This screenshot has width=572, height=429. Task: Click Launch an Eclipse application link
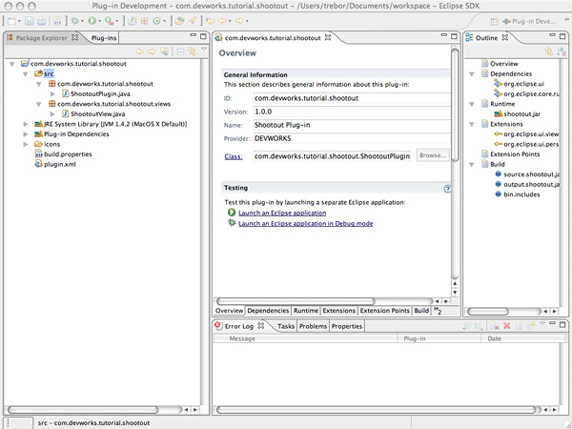[282, 213]
